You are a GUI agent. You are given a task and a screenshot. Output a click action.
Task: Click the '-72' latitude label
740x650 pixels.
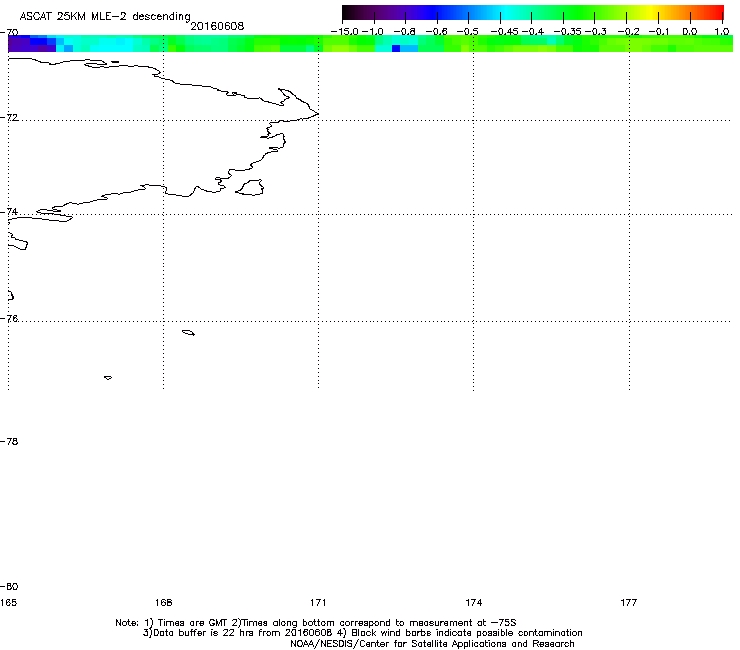click(9, 117)
